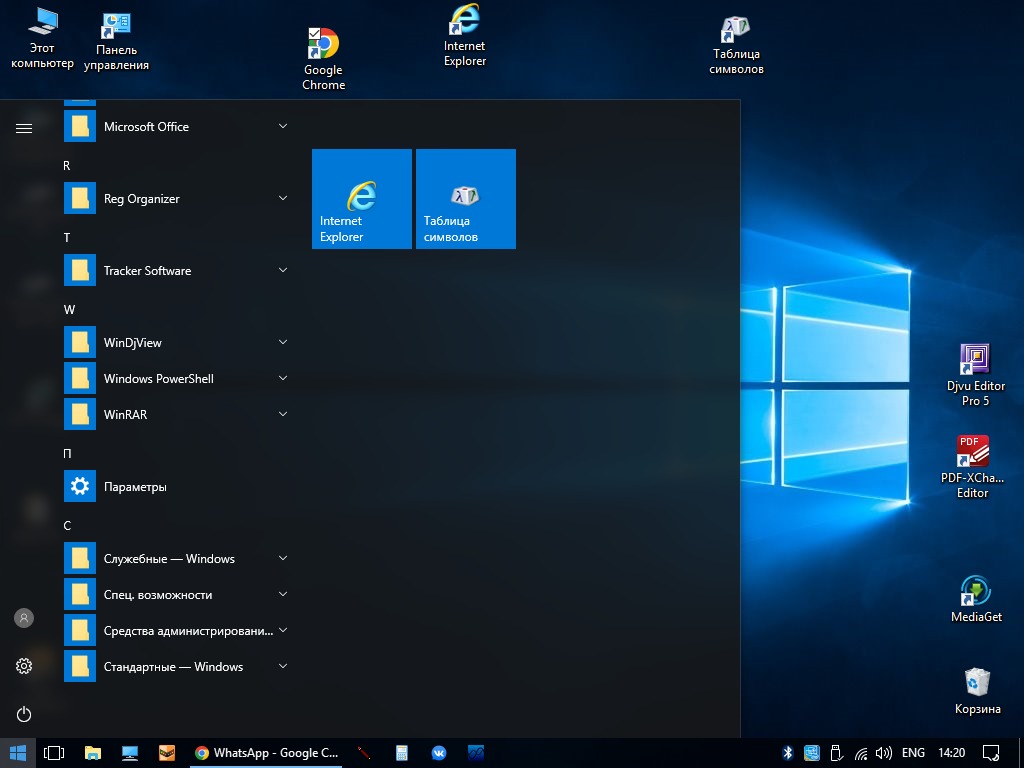Open Корзина recycle bin icon
This screenshot has height=768, width=1024.
tap(977, 691)
